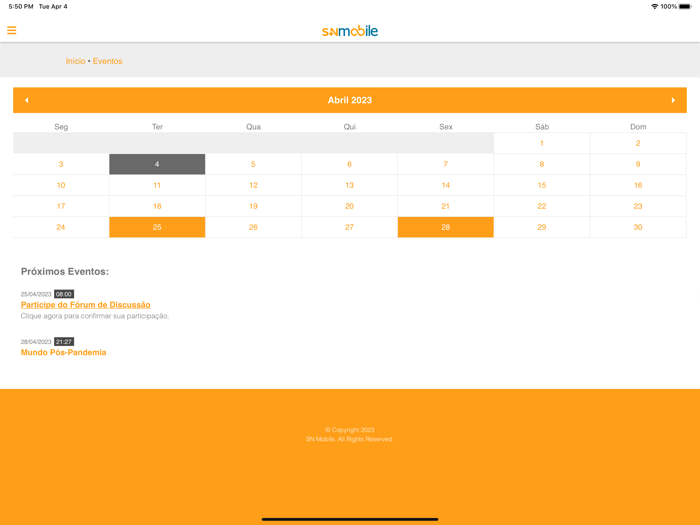The height and width of the screenshot is (525, 700).
Task: Open the Início breadcrumb link
Action: [x=75, y=61]
